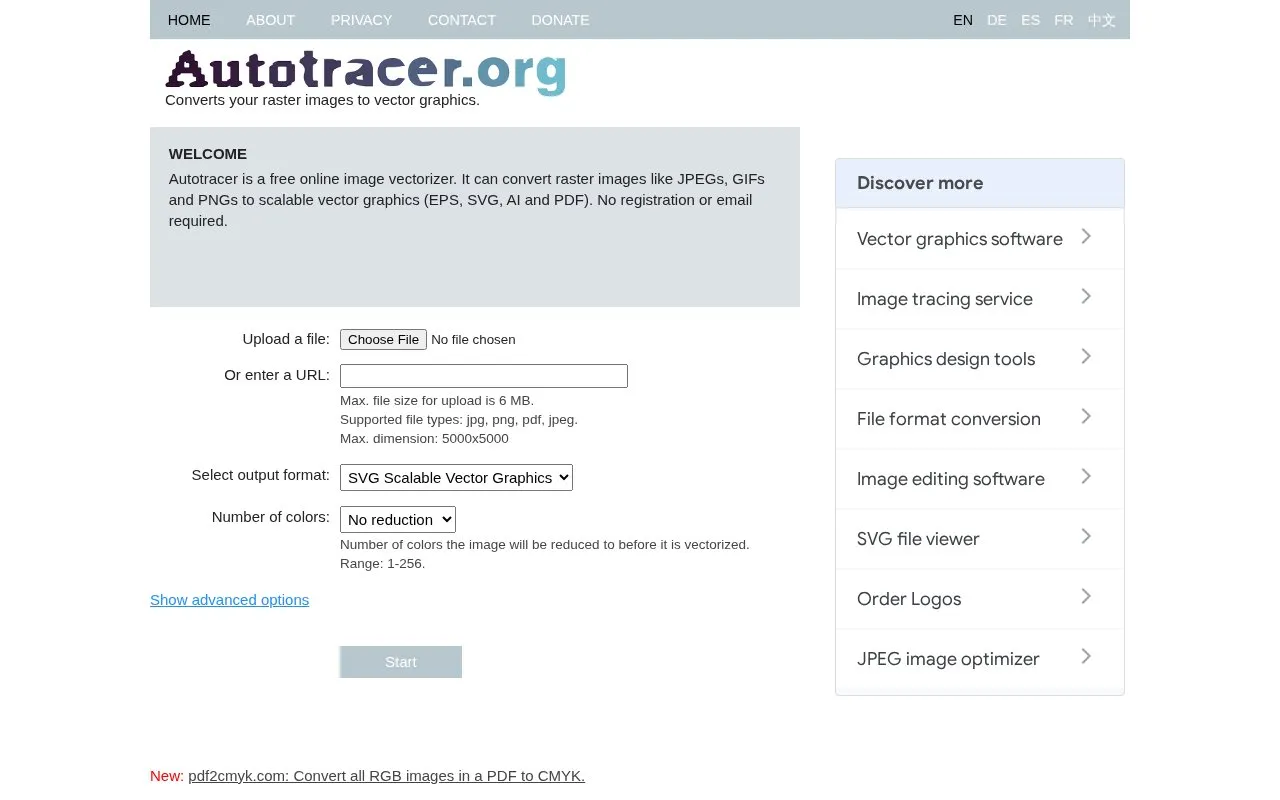The image size is (1280, 800).
Task: Switch language to FR
Action: click(x=1064, y=20)
